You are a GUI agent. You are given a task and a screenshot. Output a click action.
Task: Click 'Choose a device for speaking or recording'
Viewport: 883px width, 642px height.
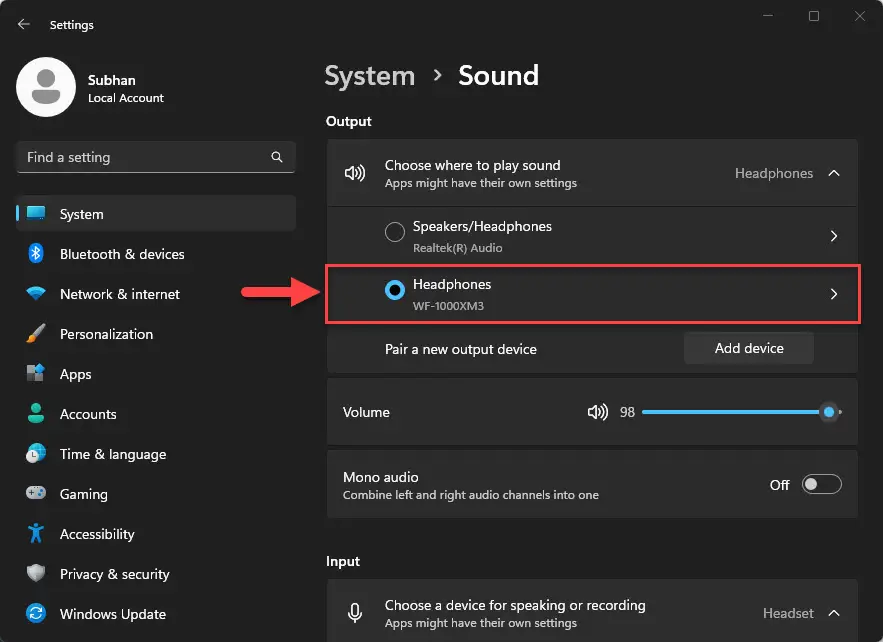click(515, 605)
